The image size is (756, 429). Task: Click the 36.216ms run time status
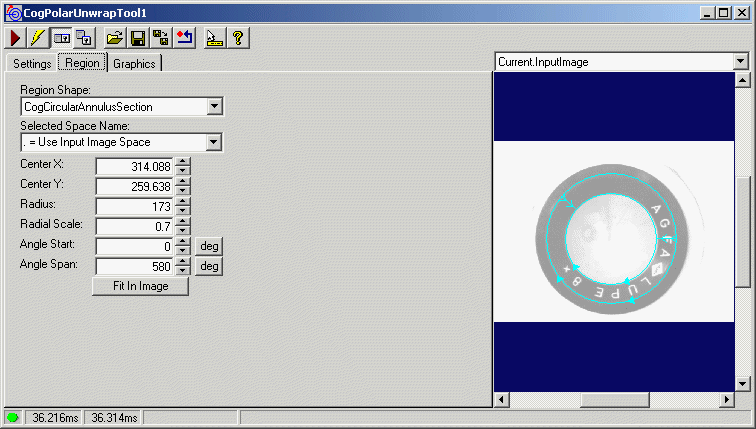coord(54,417)
